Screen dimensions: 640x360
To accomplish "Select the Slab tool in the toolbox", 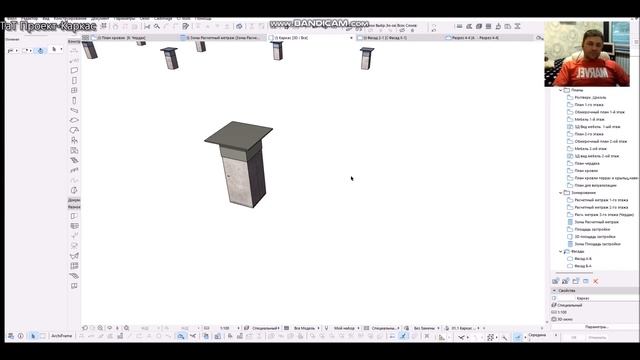I will click(x=74, y=120).
